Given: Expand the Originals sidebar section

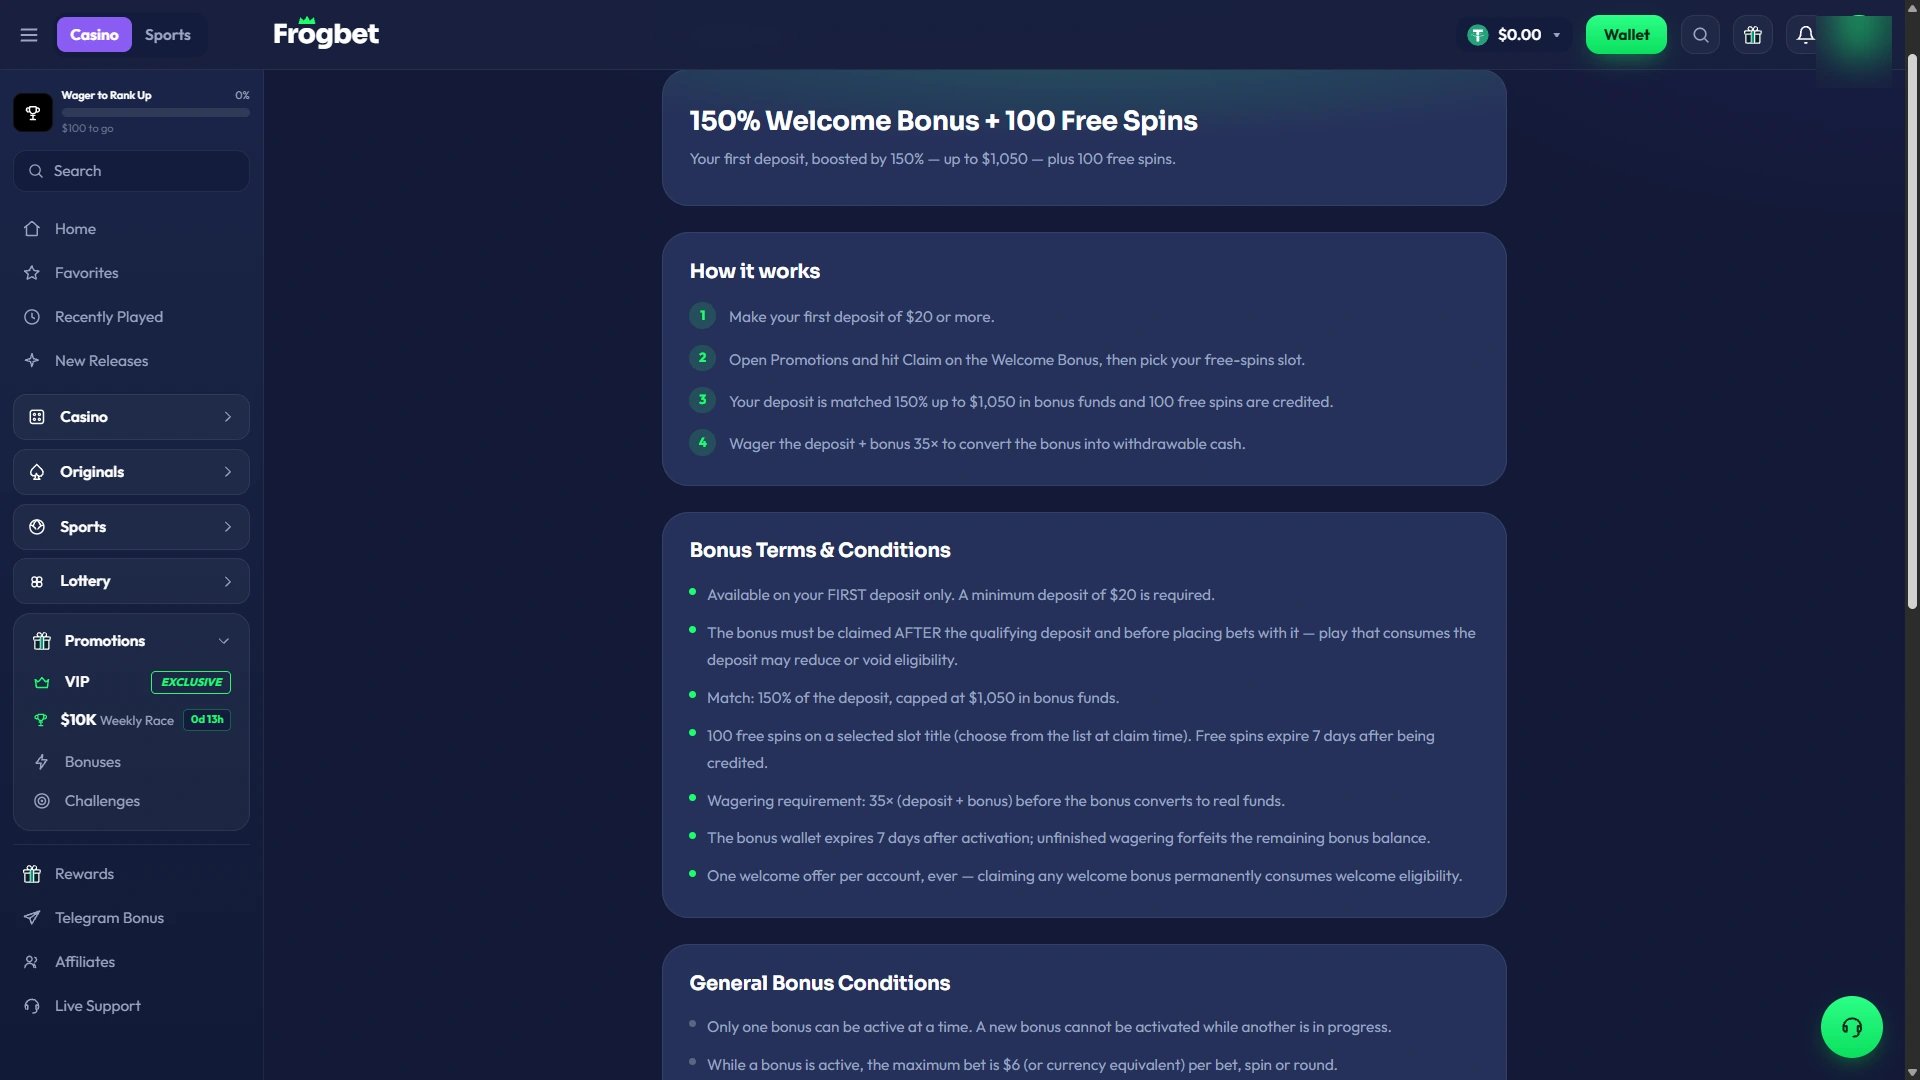Looking at the screenshot, I should coord(131,472).
